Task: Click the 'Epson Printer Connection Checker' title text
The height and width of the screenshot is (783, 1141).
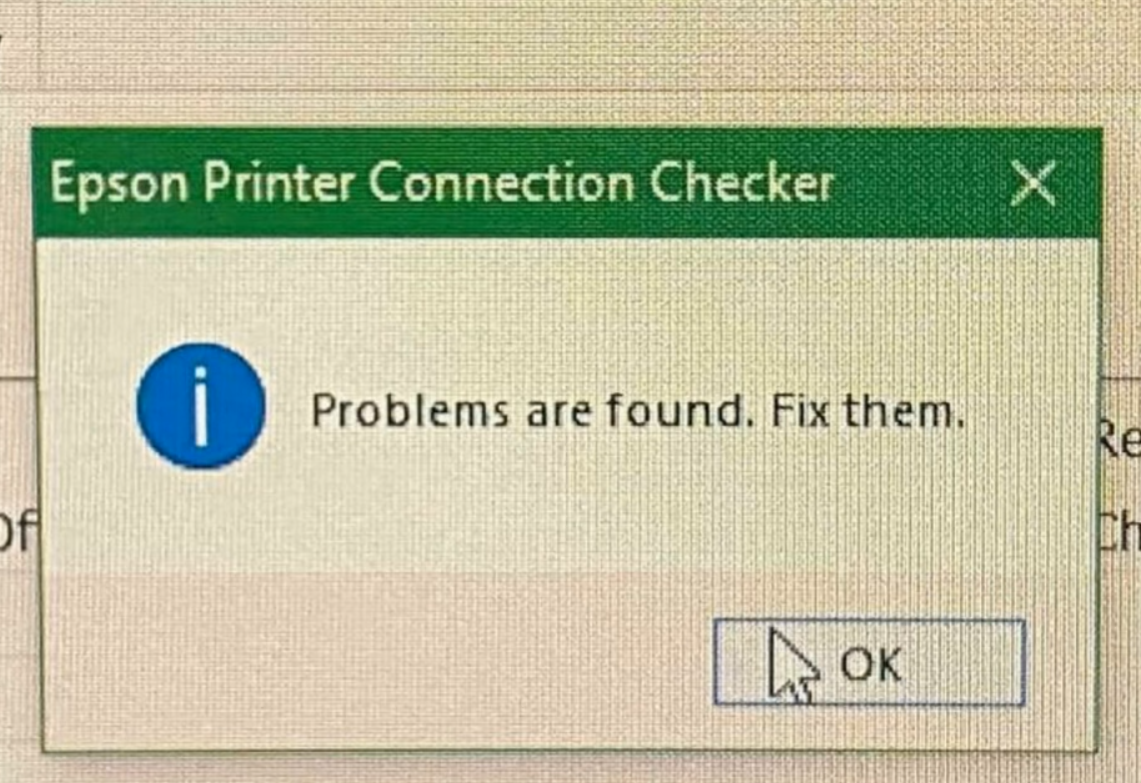Action: tap(442, 182)
